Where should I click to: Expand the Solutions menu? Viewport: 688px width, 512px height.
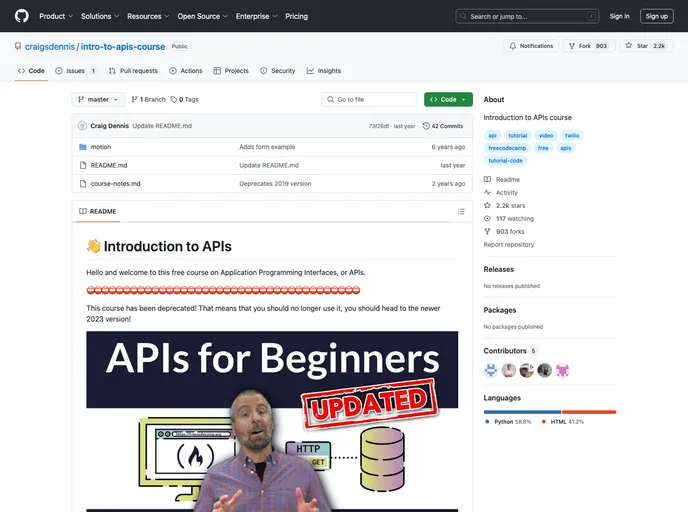point(100,16)
